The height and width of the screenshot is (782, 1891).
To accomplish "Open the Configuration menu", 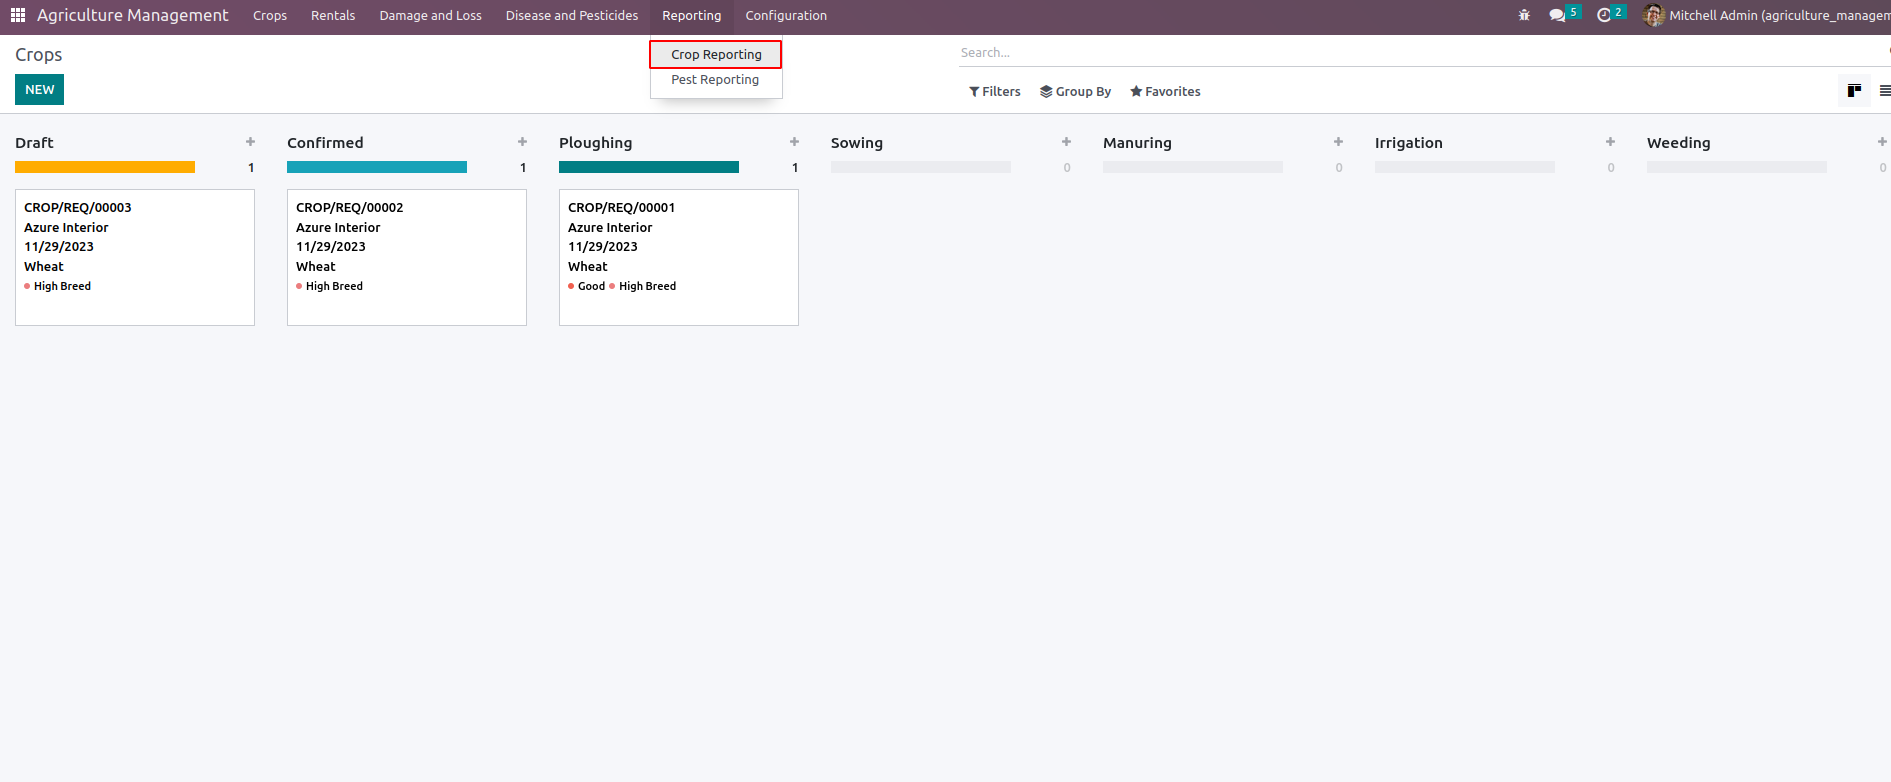I will point(786,16).
